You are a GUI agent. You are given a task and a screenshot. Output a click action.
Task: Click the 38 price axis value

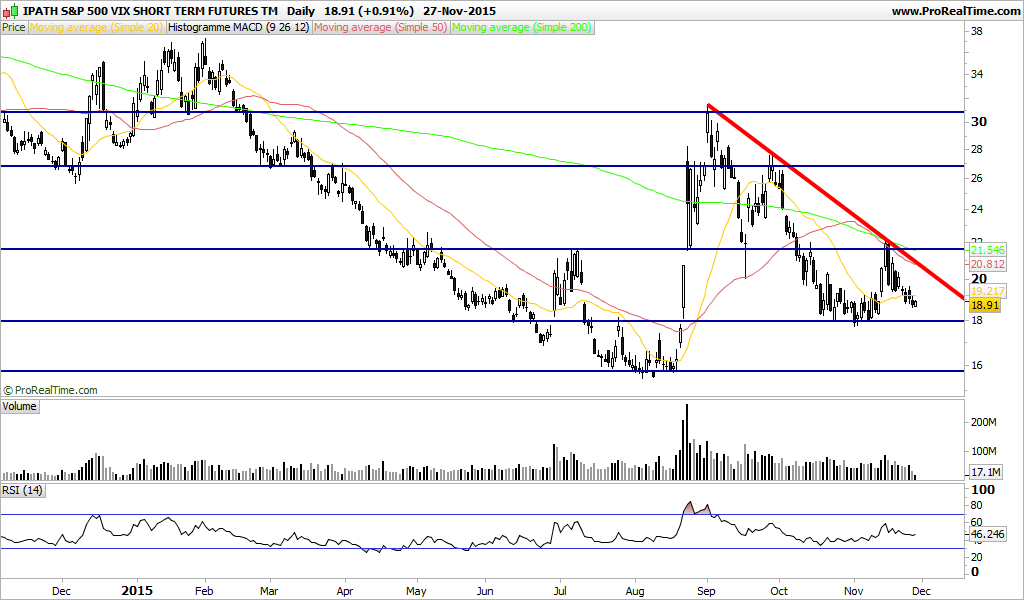click(x=978, y=31)
